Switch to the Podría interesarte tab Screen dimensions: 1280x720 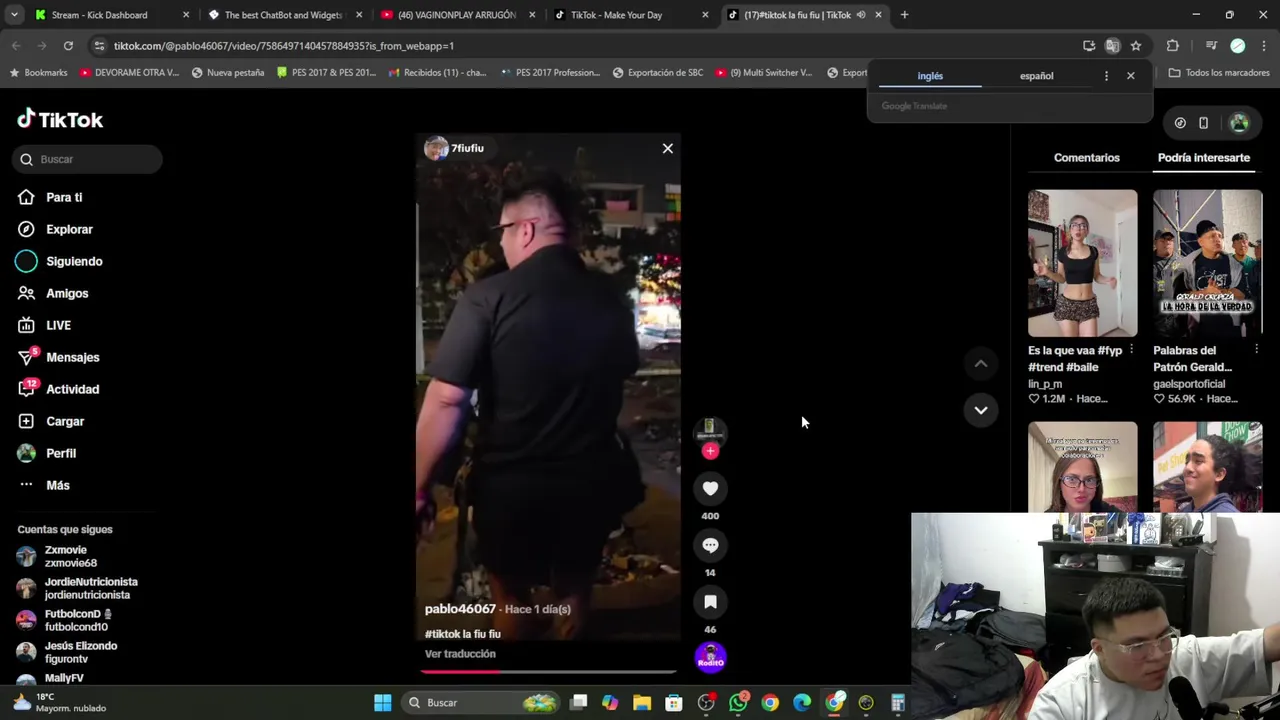[1203, 157]
